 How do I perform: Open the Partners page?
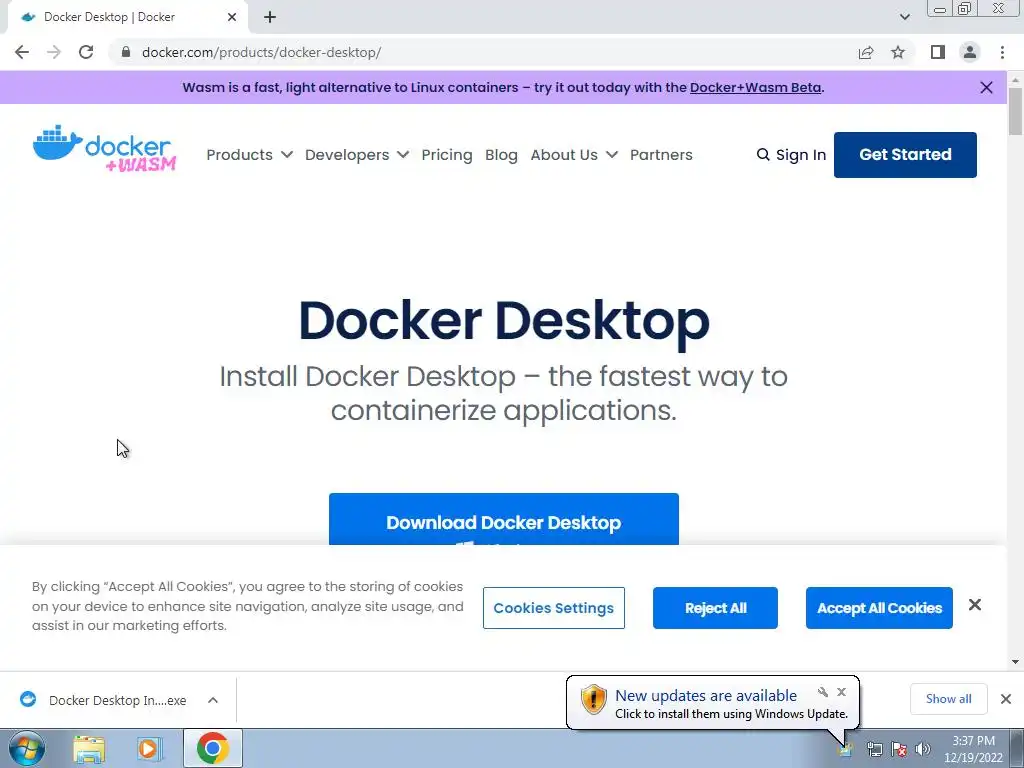click(x=661, y=155)
